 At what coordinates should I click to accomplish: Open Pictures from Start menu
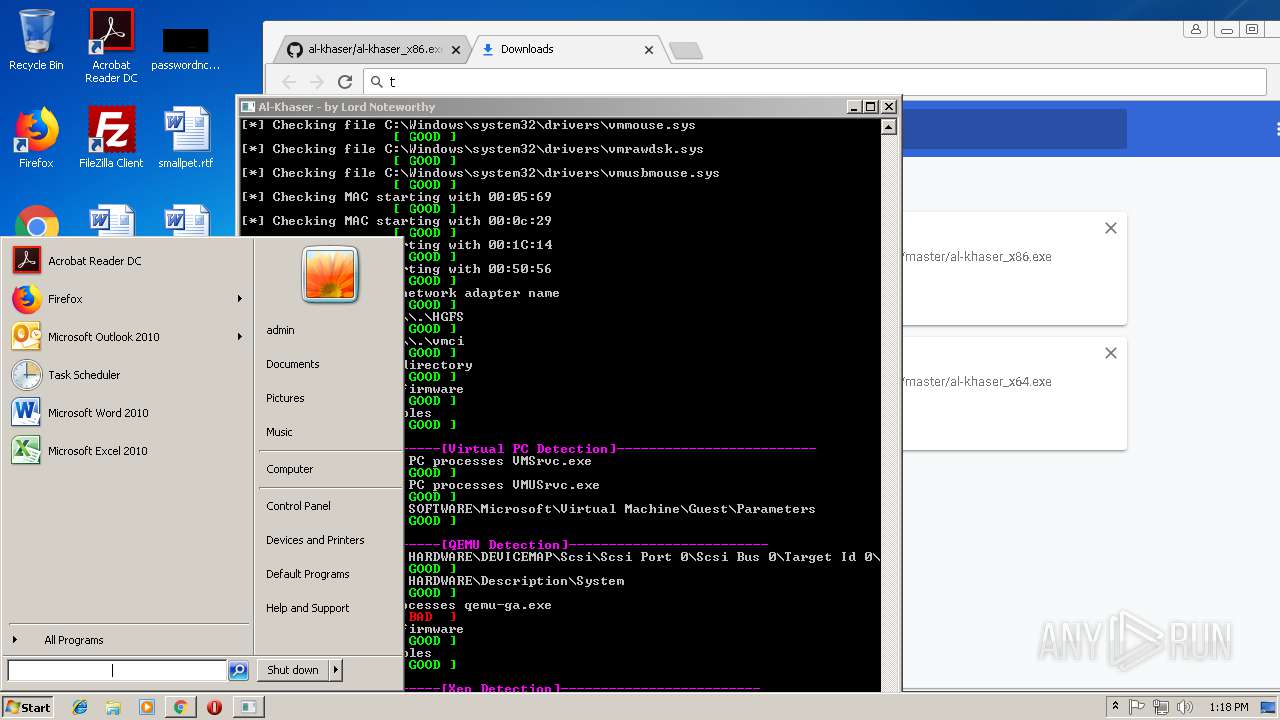coord(285,398)
